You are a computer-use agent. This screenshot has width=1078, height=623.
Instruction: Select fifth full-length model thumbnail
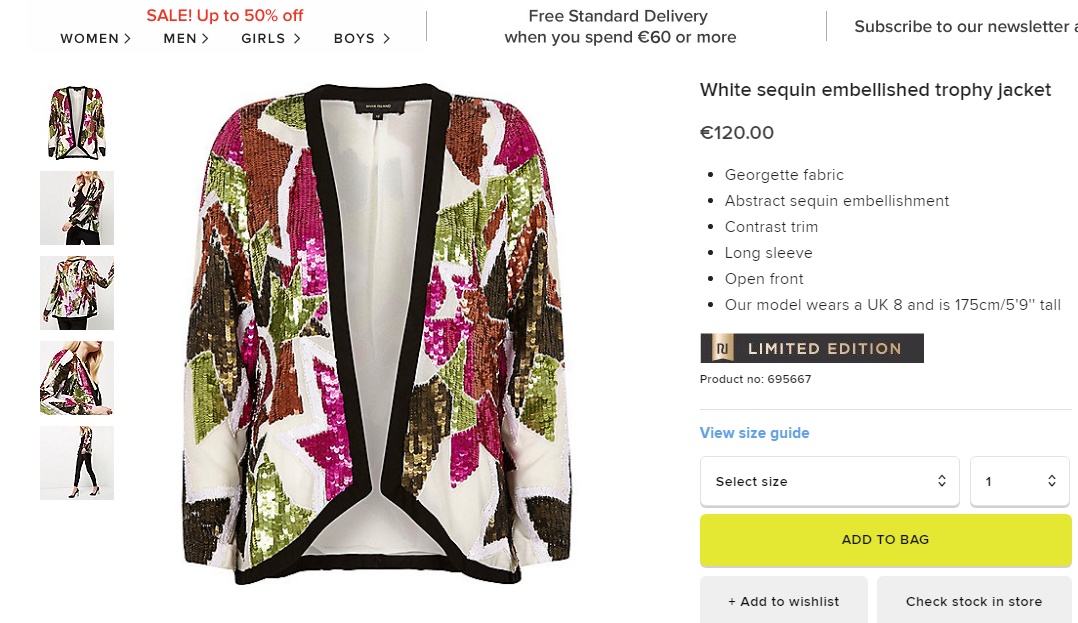point(77,463)
